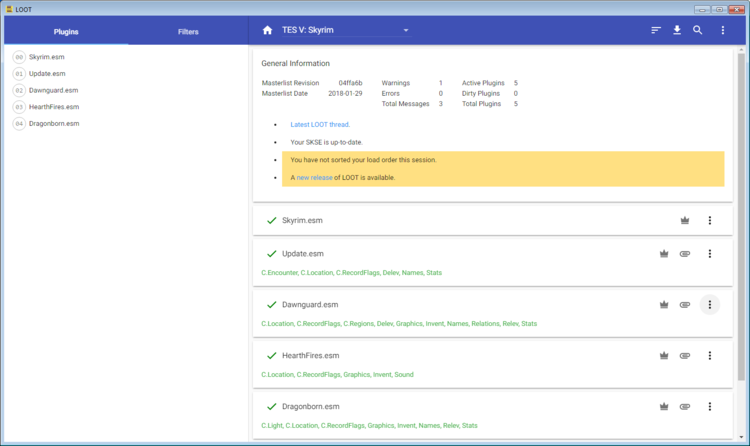Click the 'Your SKSE is up-to-date' message
Image resolution: width=750 pixels, height=446 pixels.
click(326, 142)
